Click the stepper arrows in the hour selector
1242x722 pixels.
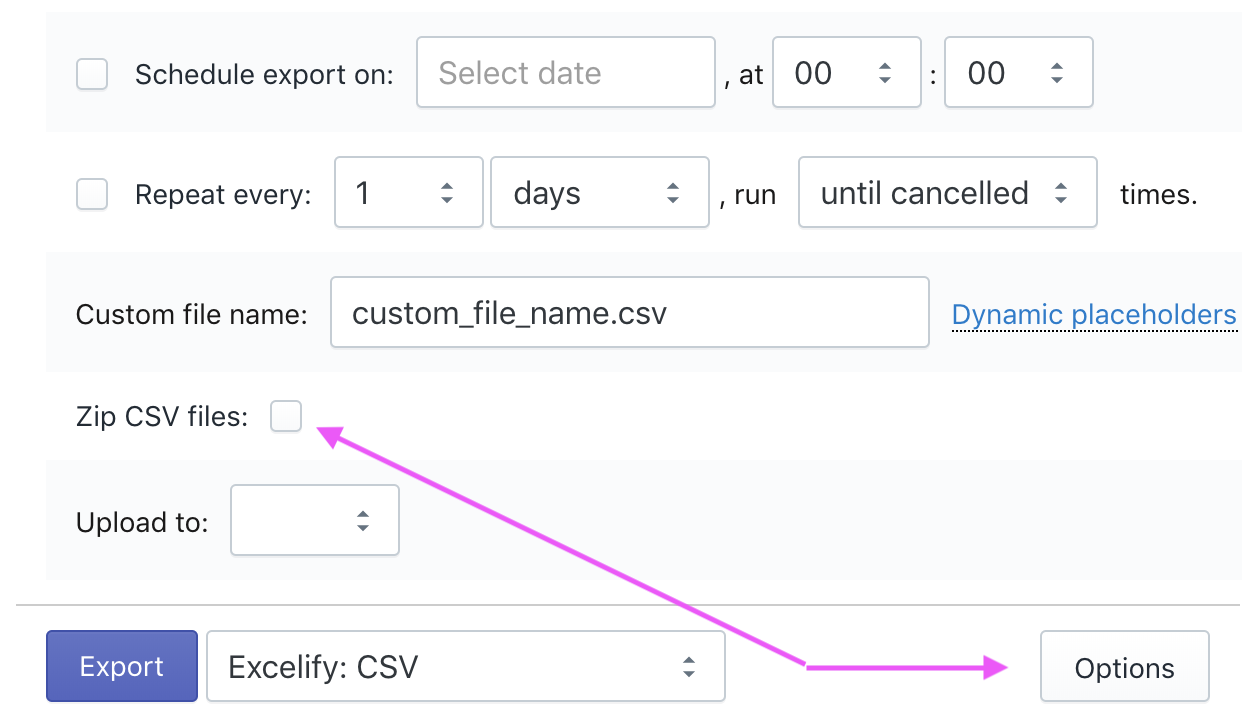tap(884, 73)
